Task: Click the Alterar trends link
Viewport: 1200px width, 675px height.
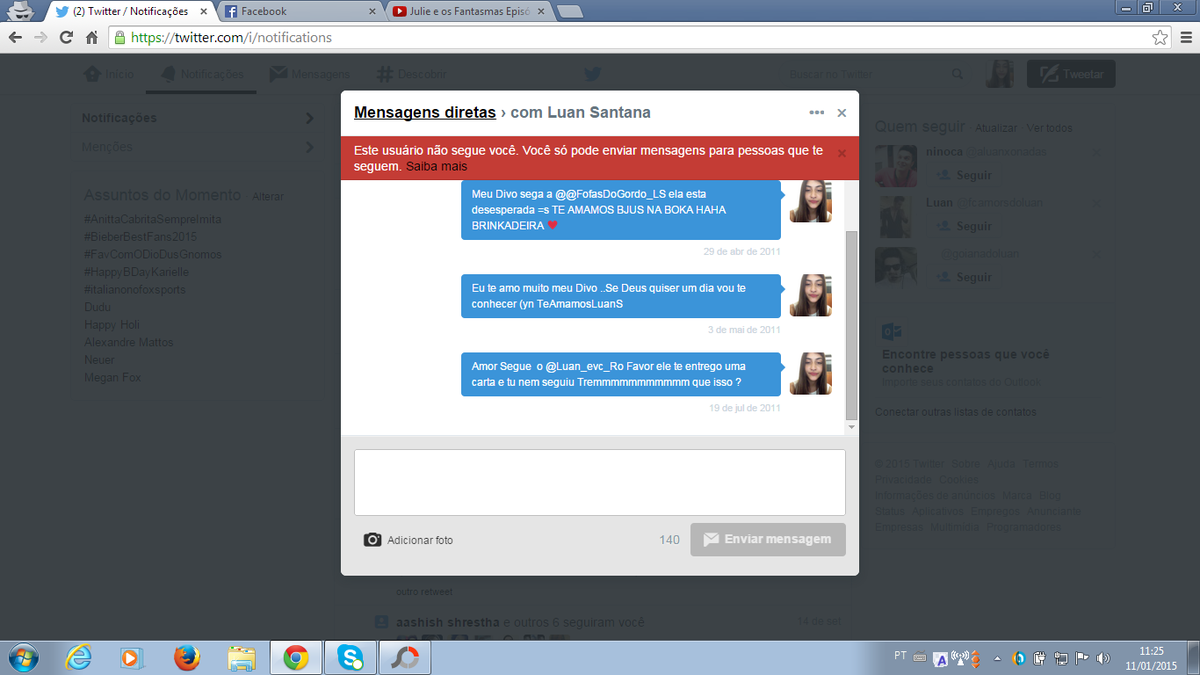Action: pos(268,197)
